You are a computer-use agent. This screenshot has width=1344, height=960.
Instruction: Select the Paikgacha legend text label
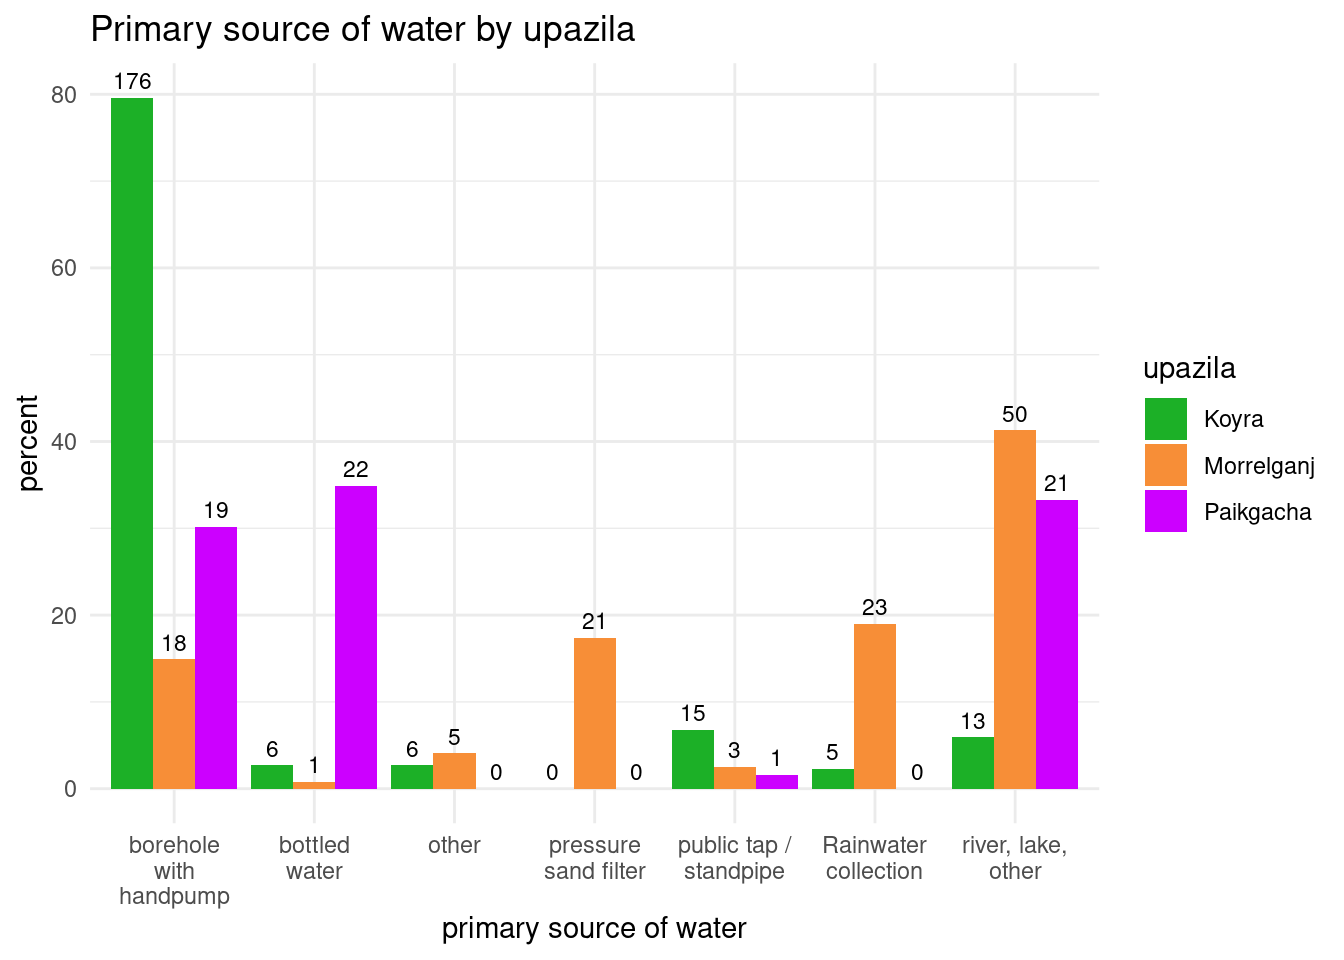coord(1257,512)
